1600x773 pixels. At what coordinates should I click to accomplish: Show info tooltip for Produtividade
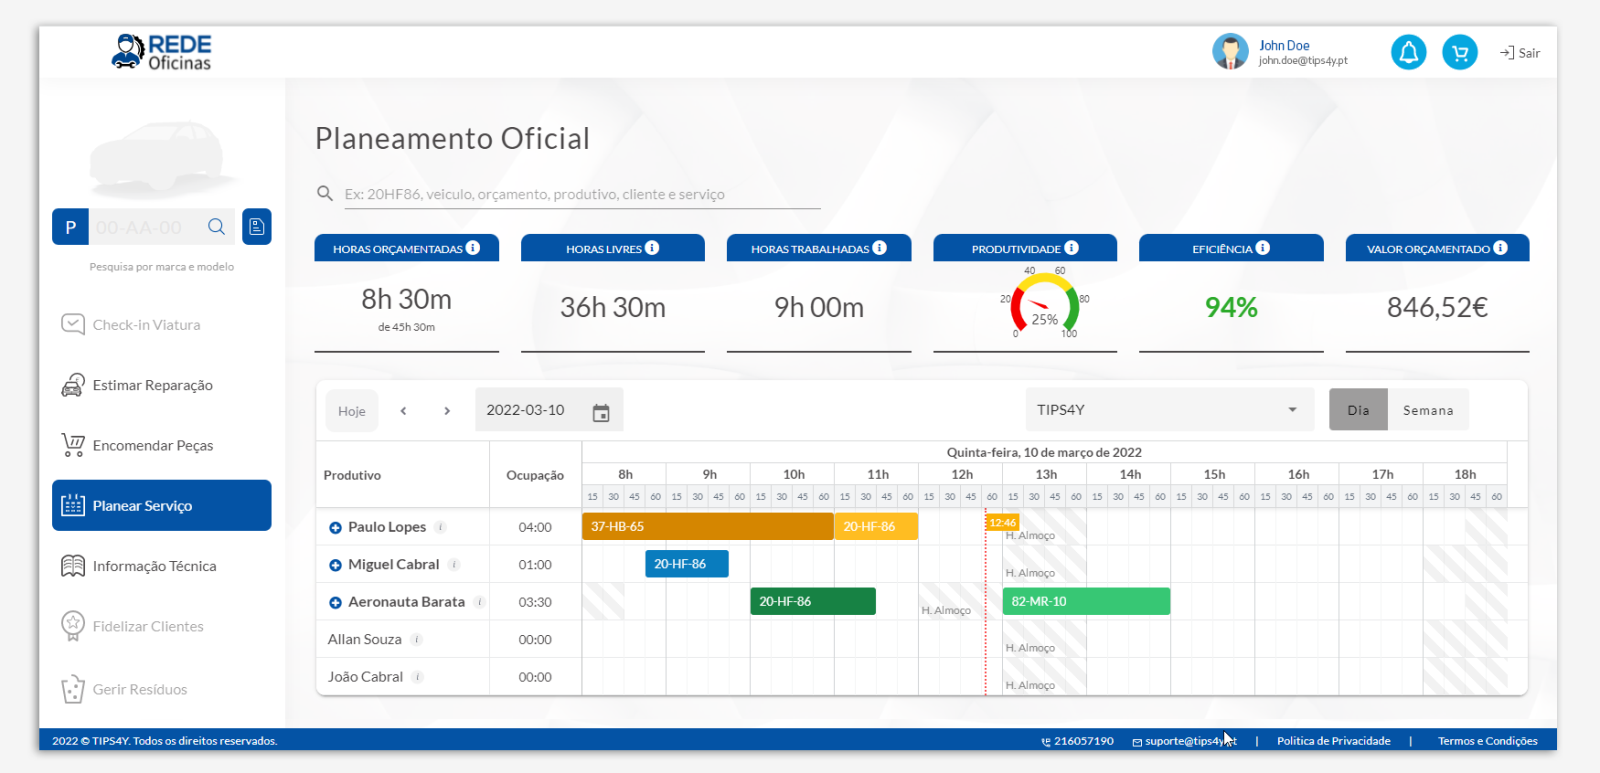[1071, 248]
